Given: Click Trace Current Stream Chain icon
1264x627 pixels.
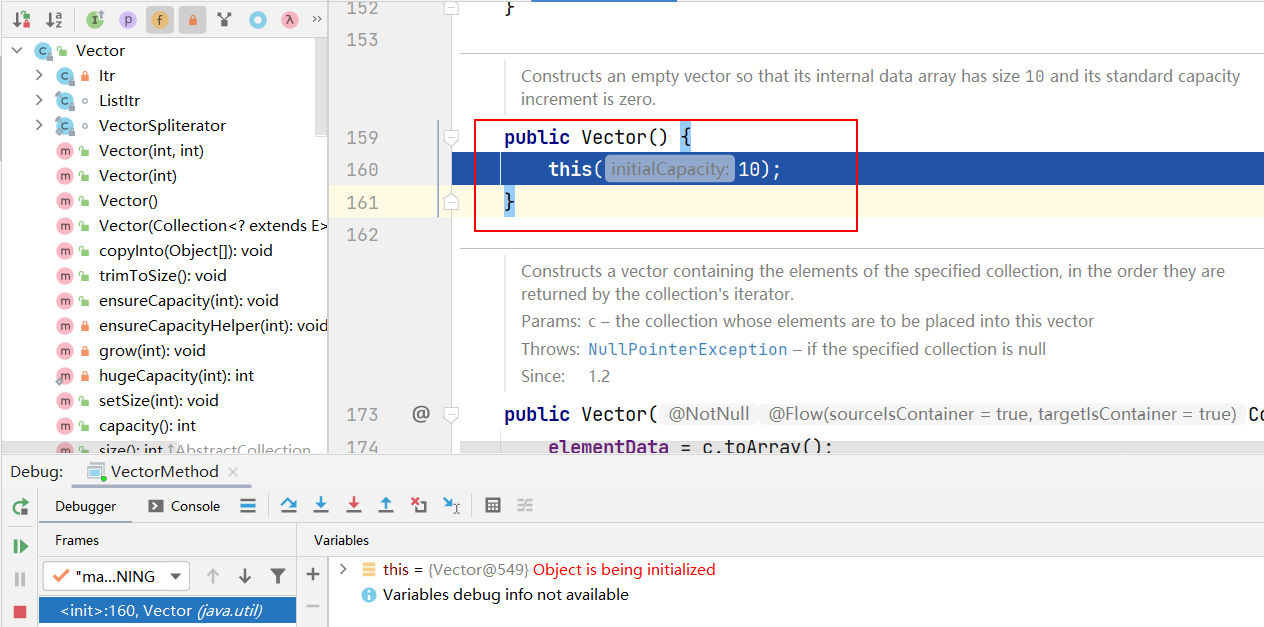Looking at the screenshot, I should pos(525,506).
